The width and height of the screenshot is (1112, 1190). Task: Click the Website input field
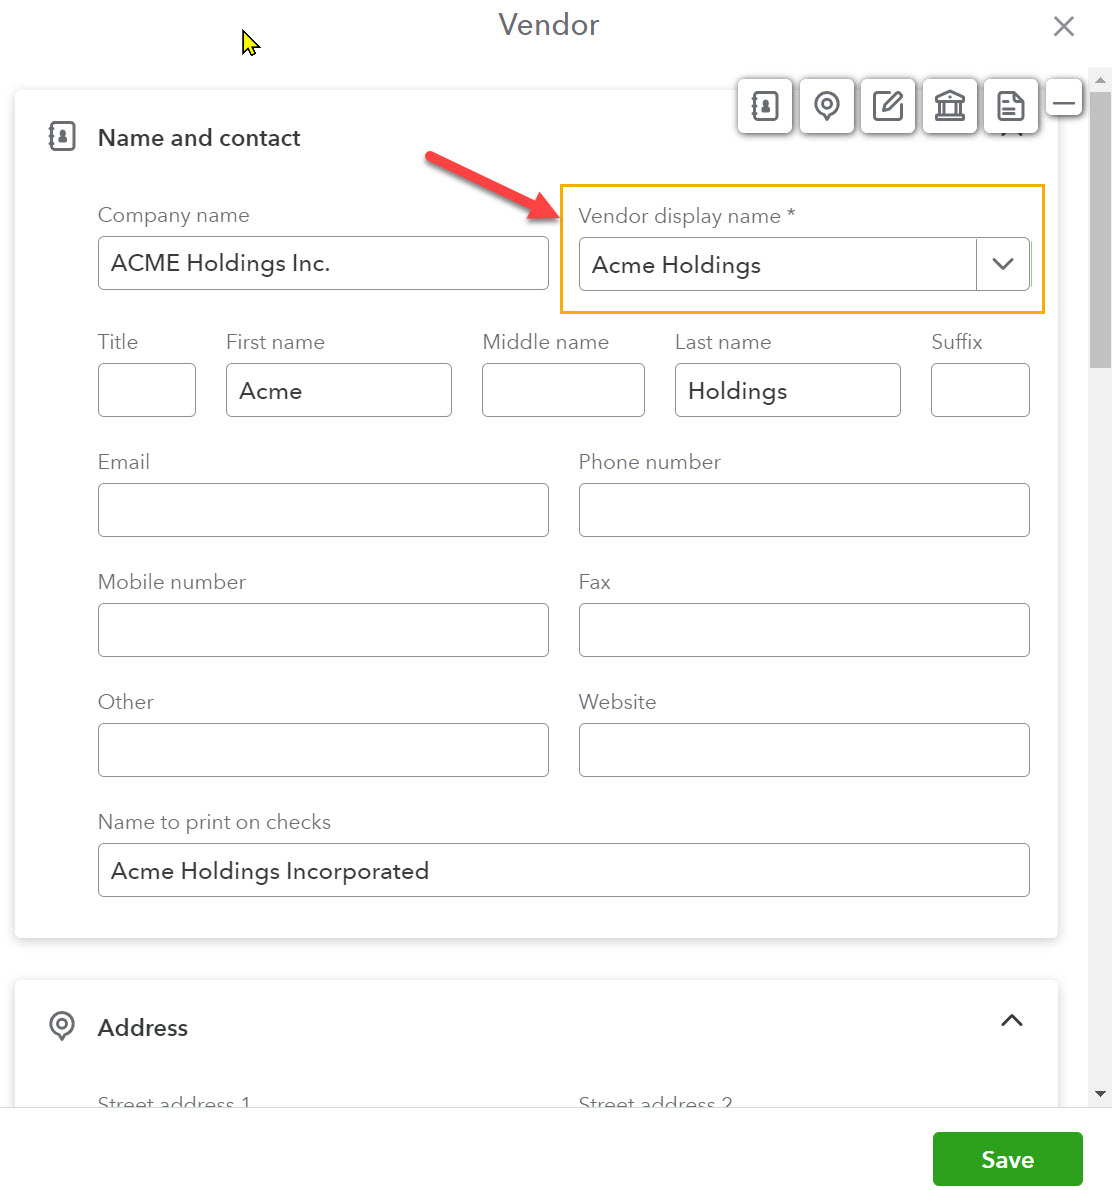tap(803, 750)
